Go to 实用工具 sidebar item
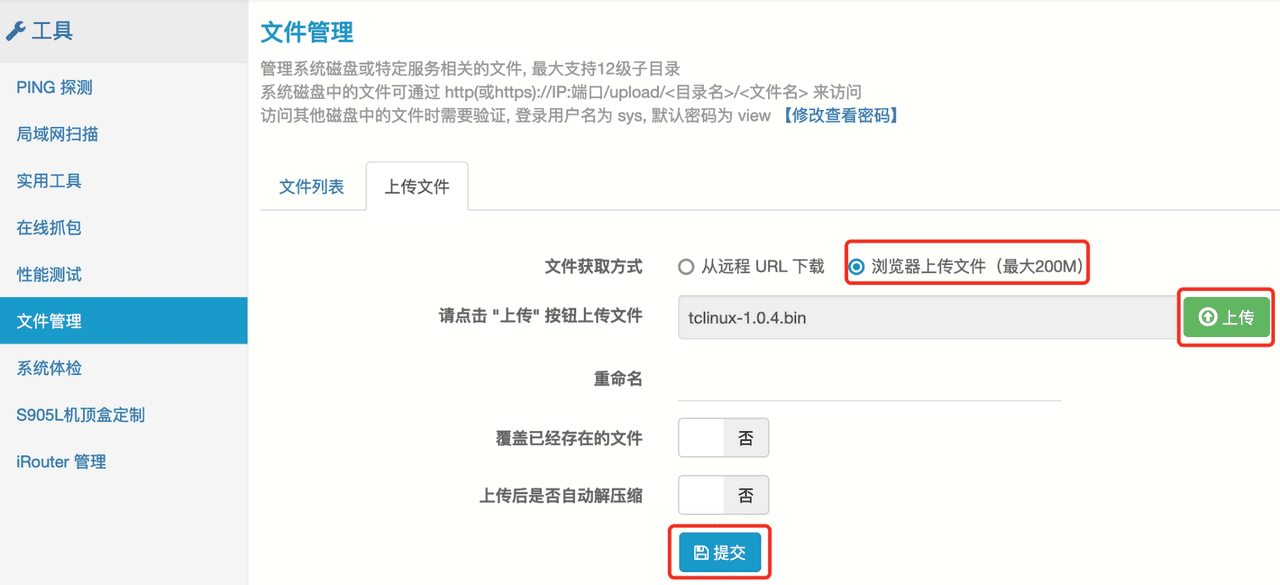 [x=50, y=181]
